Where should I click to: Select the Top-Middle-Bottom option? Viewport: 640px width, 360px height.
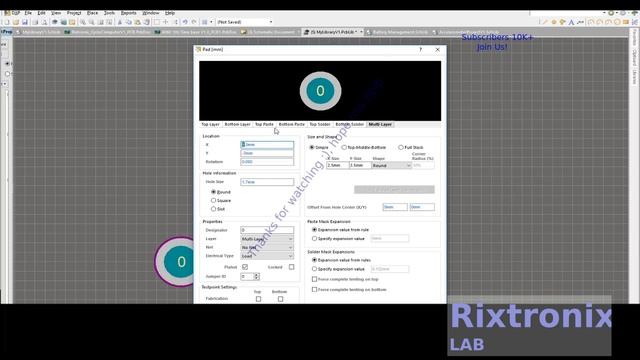[344, 147]
